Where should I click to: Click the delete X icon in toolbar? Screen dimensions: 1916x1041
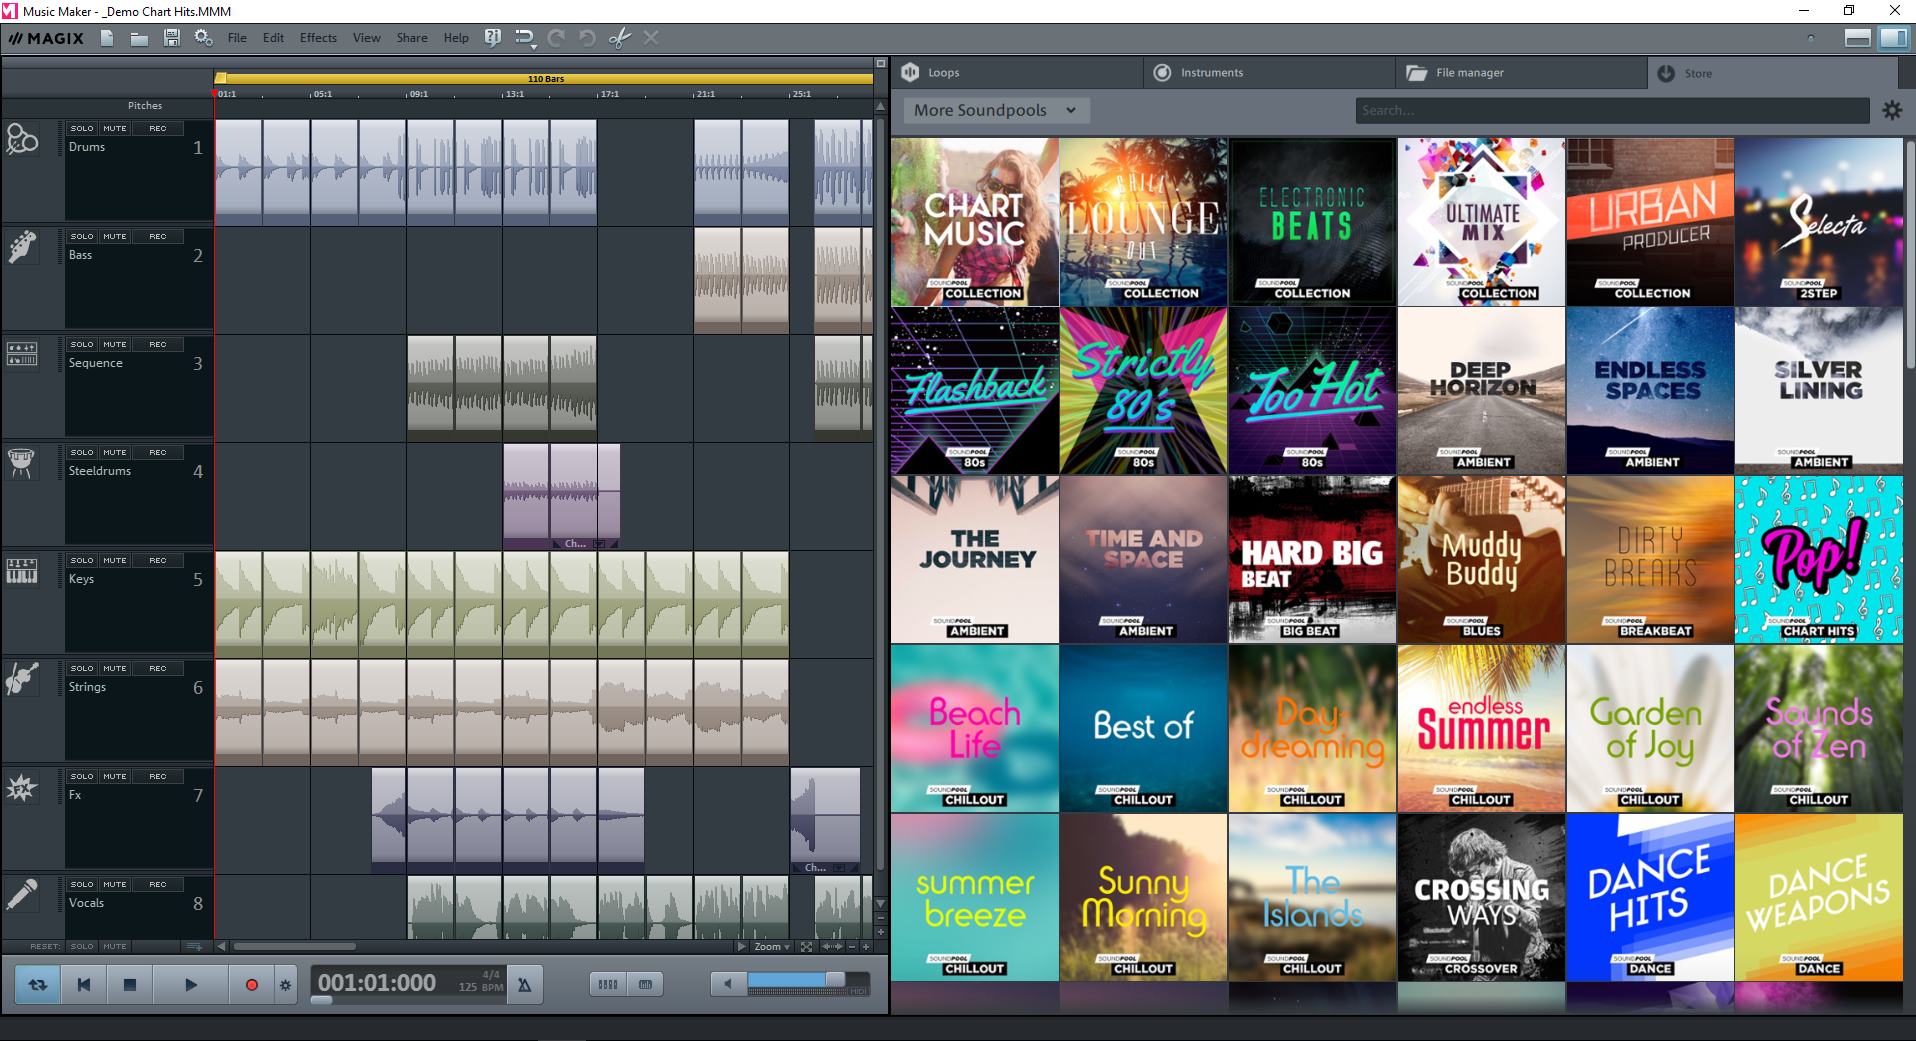click(651, 38)
